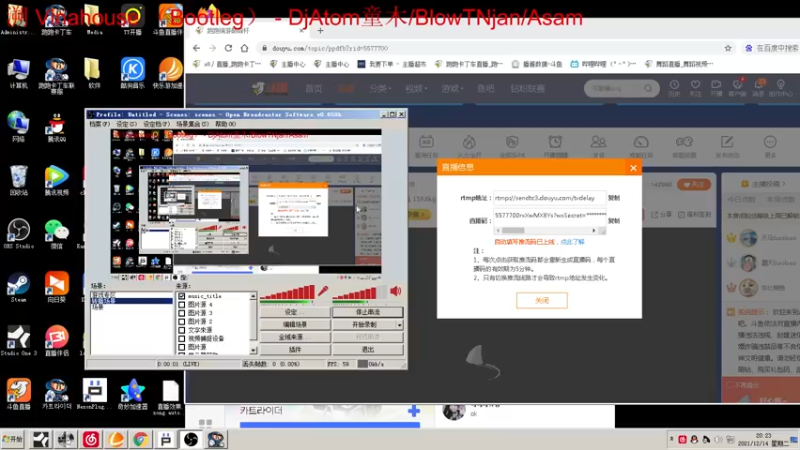Open Tencent QQ penguin desktop icon
Screen dimensions: 800x450
(x=56, y=127)
